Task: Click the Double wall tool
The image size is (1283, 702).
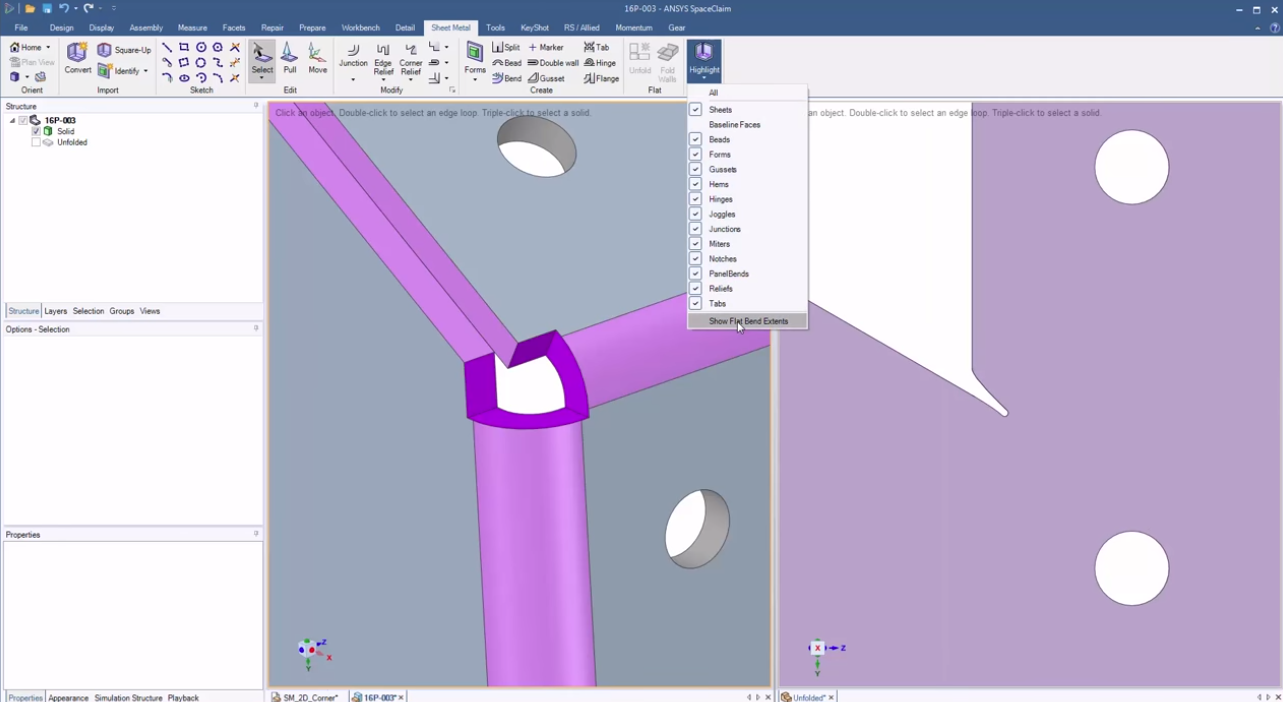Action: click(x=553, y=63)
